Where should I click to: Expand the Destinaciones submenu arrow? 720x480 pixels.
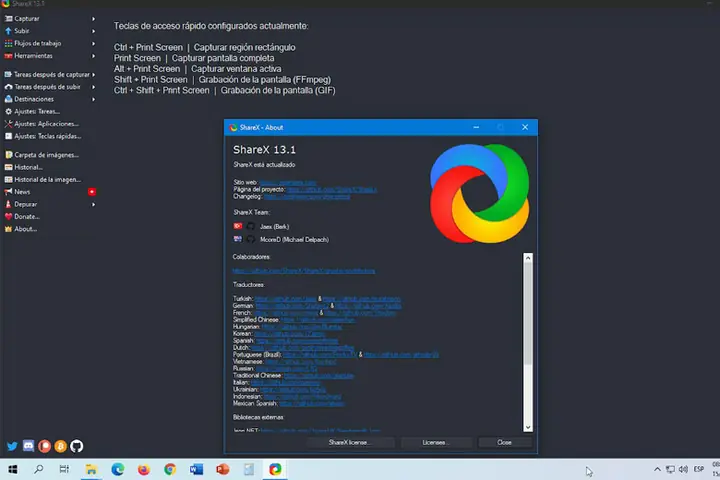(x=94, y=99)
